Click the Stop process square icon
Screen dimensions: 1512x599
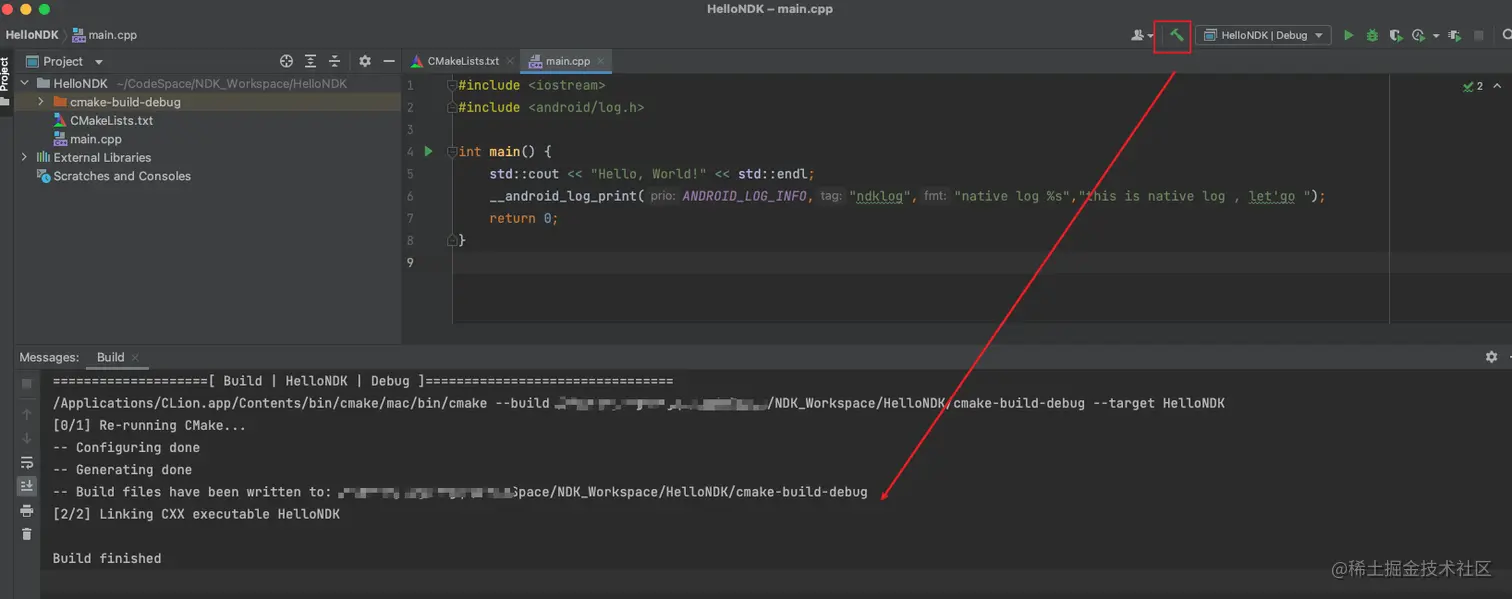pyautogui.click(x=1479, y=35)
